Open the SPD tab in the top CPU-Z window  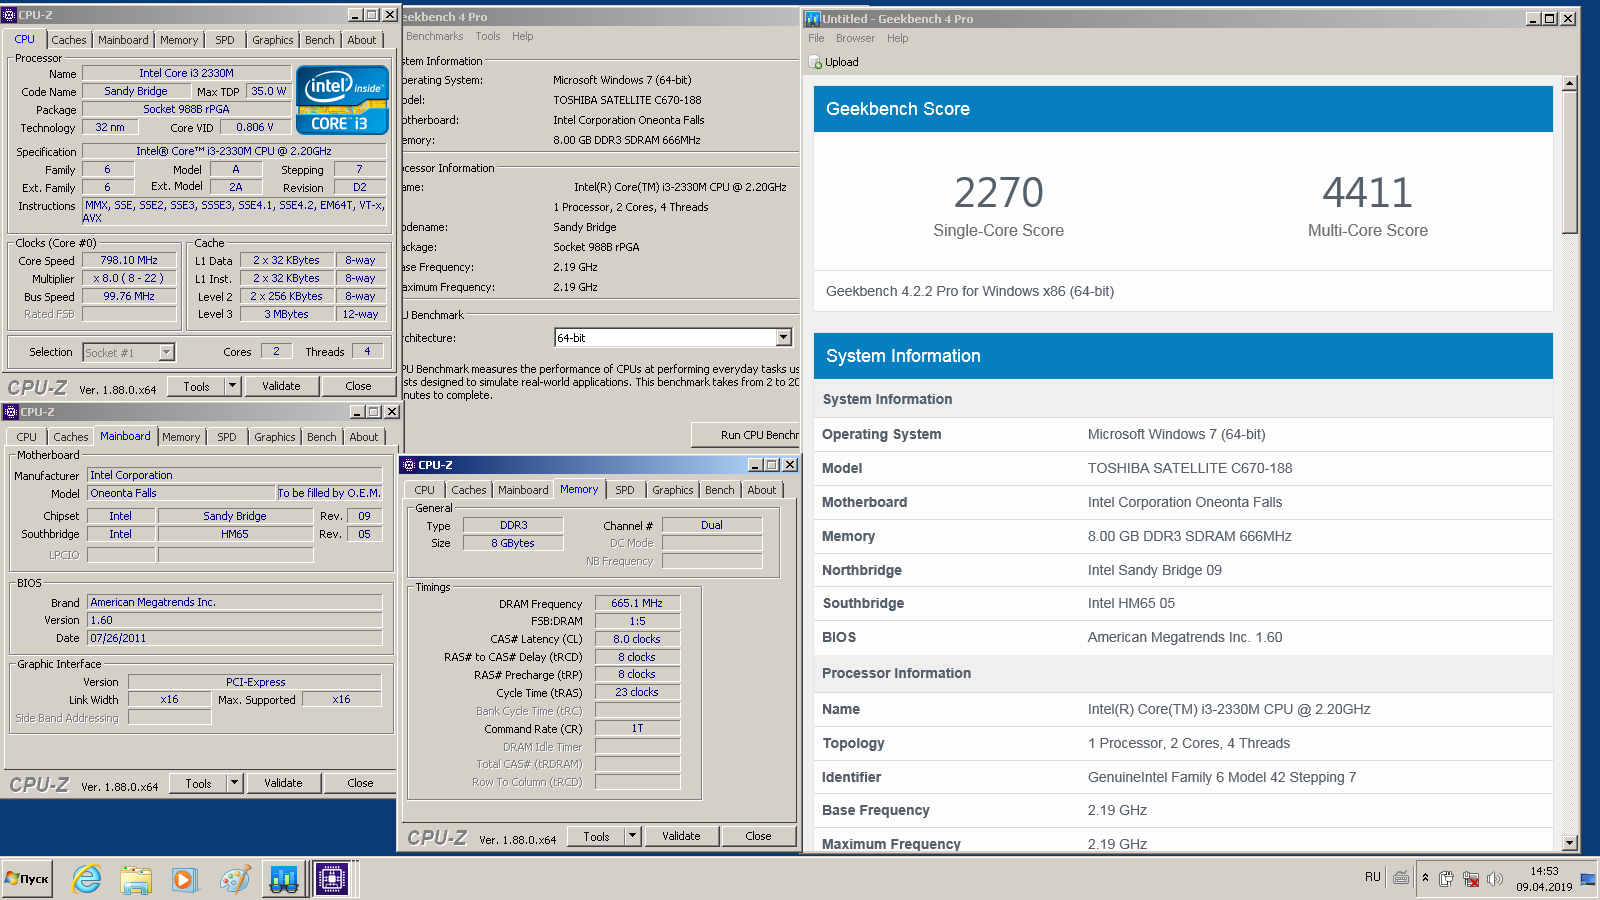coord(225,40)
